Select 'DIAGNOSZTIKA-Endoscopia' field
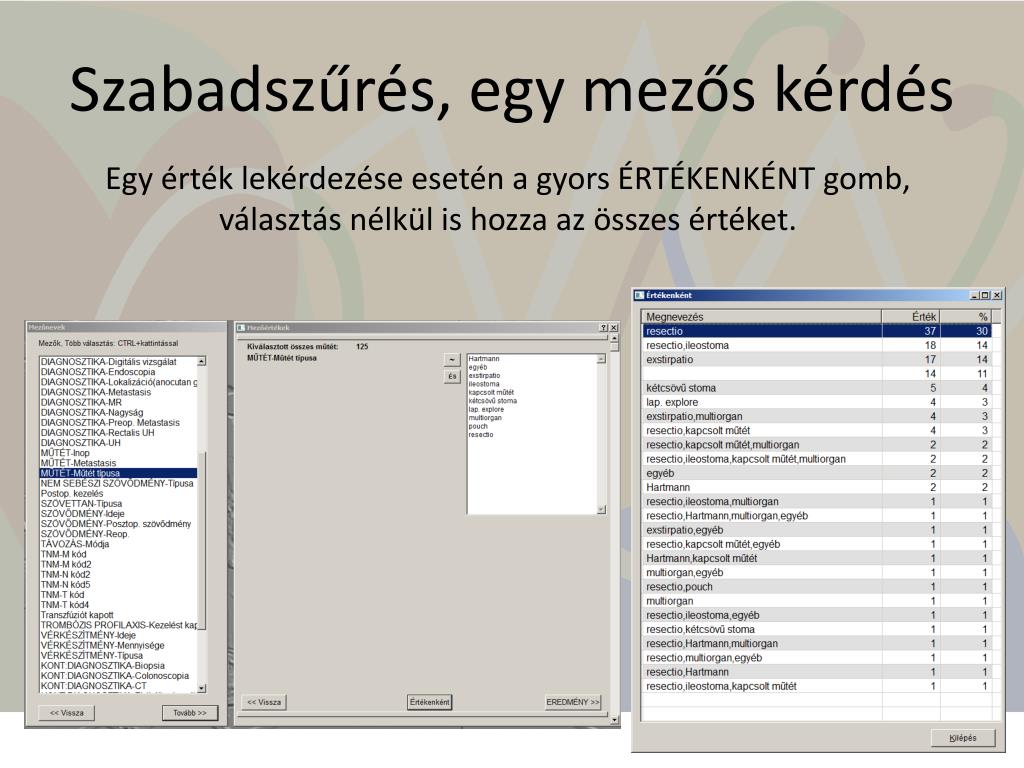 pos(118,372)
